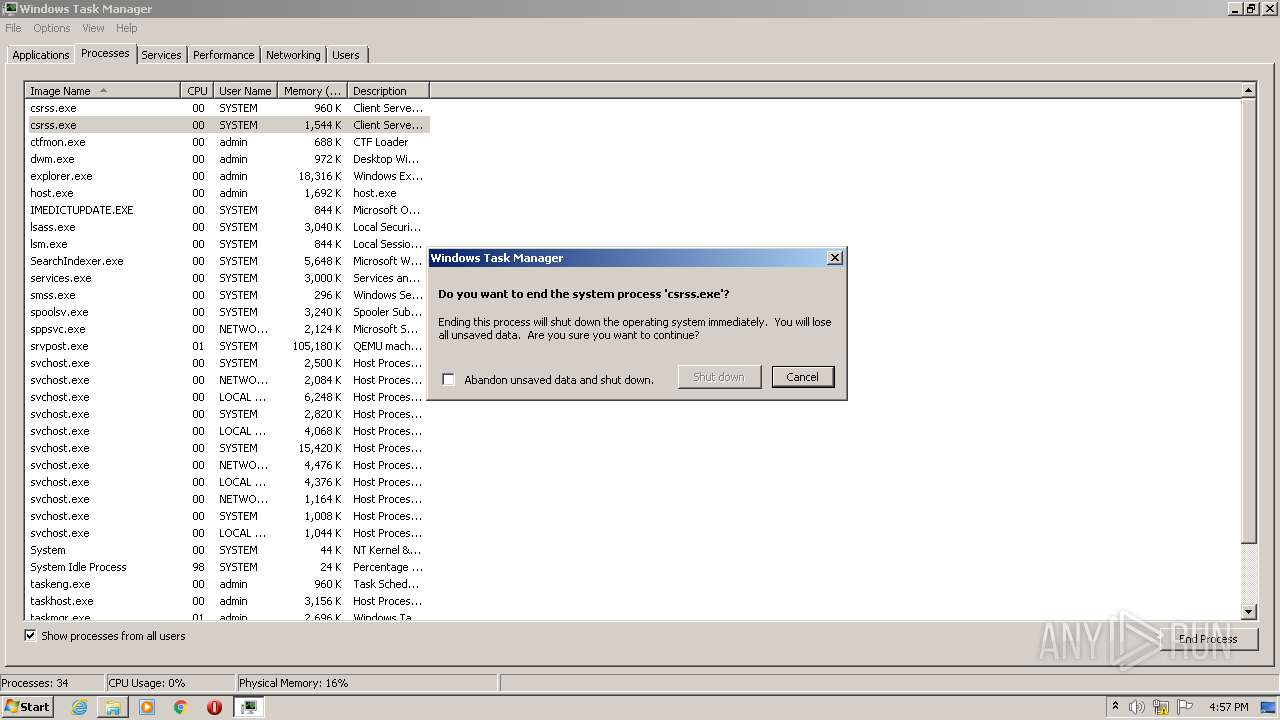Select the IMEDICTUPDATE.EXE process
Screen dimensions: 1280x720
tap(227, 210)
